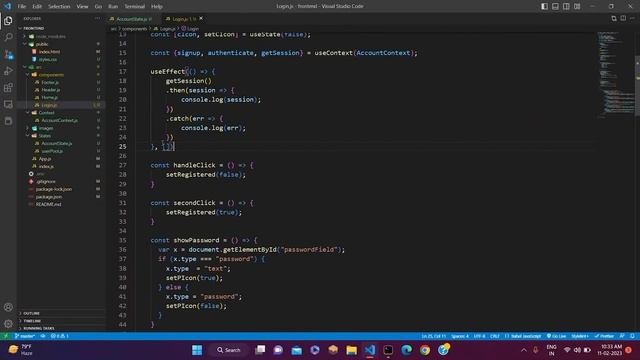Image resolution: width=640 pixels, height=360 pixels.
Task: Open the Accounts menu in the activity bar
Action: [x=8, y=307]
